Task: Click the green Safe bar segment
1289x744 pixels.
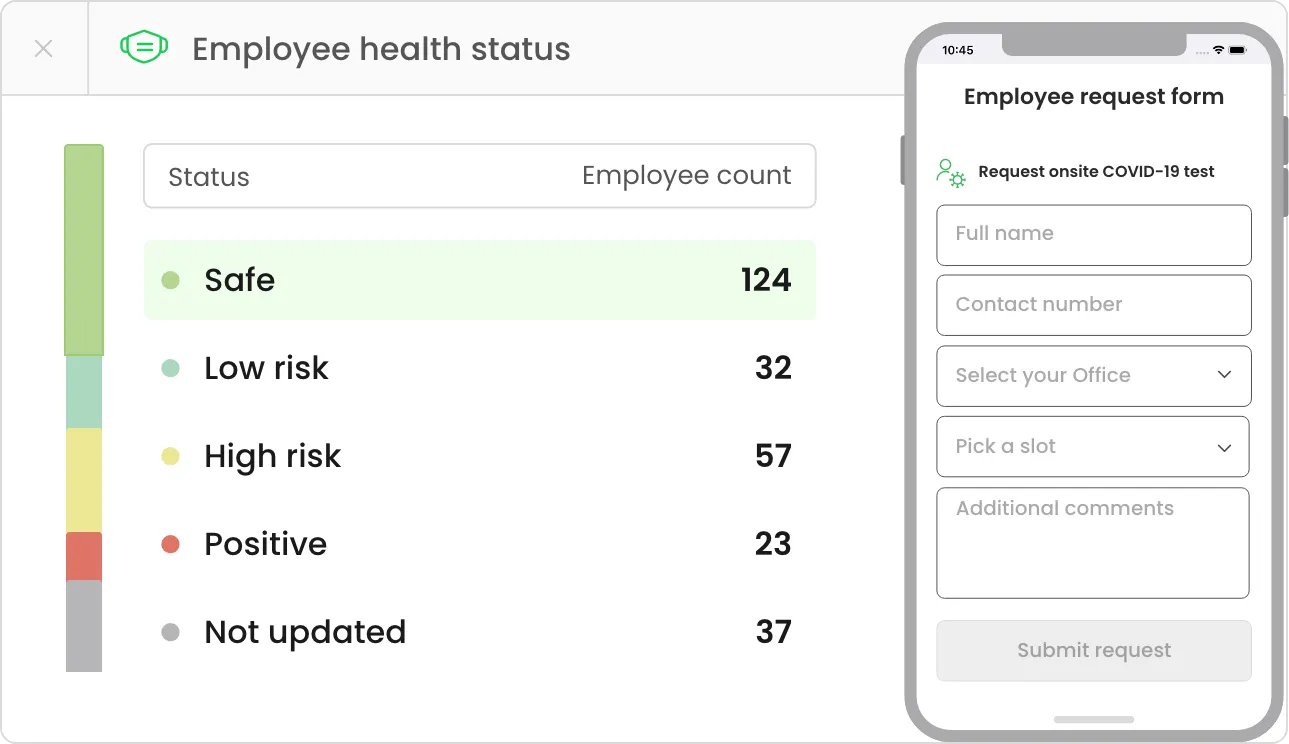Action: coord(84,250)
